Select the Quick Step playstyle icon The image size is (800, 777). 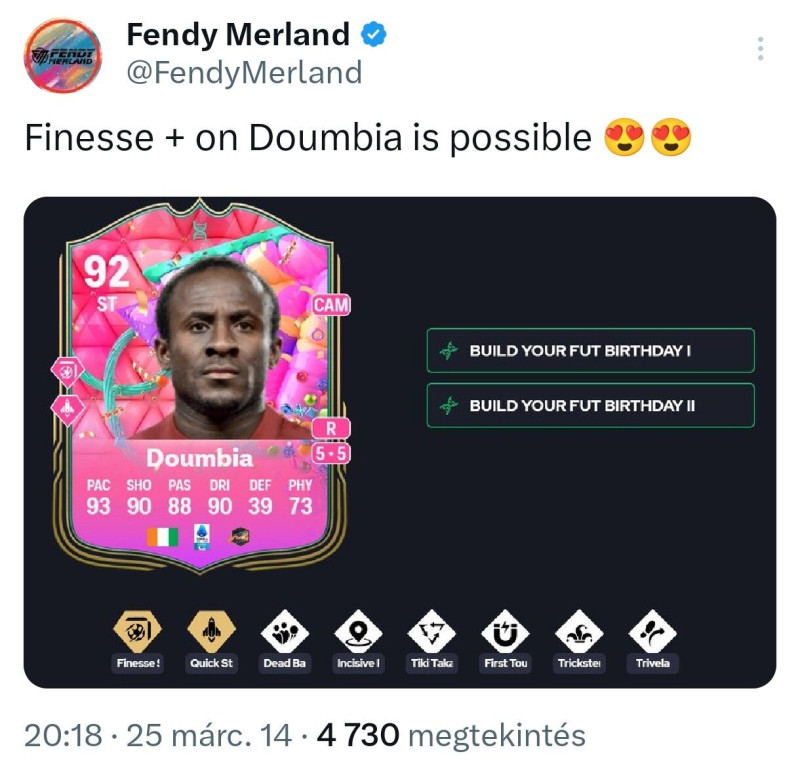pyautogui.click(x=211, y=632)
